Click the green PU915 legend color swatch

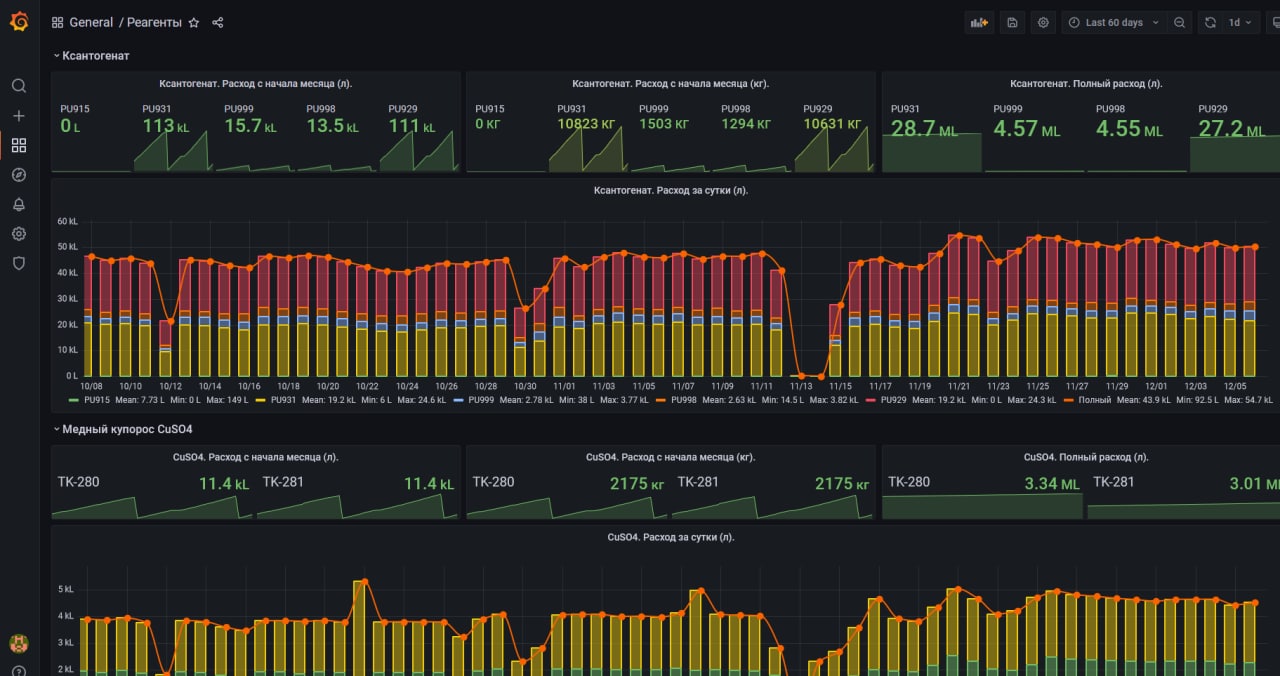(74, 400)
